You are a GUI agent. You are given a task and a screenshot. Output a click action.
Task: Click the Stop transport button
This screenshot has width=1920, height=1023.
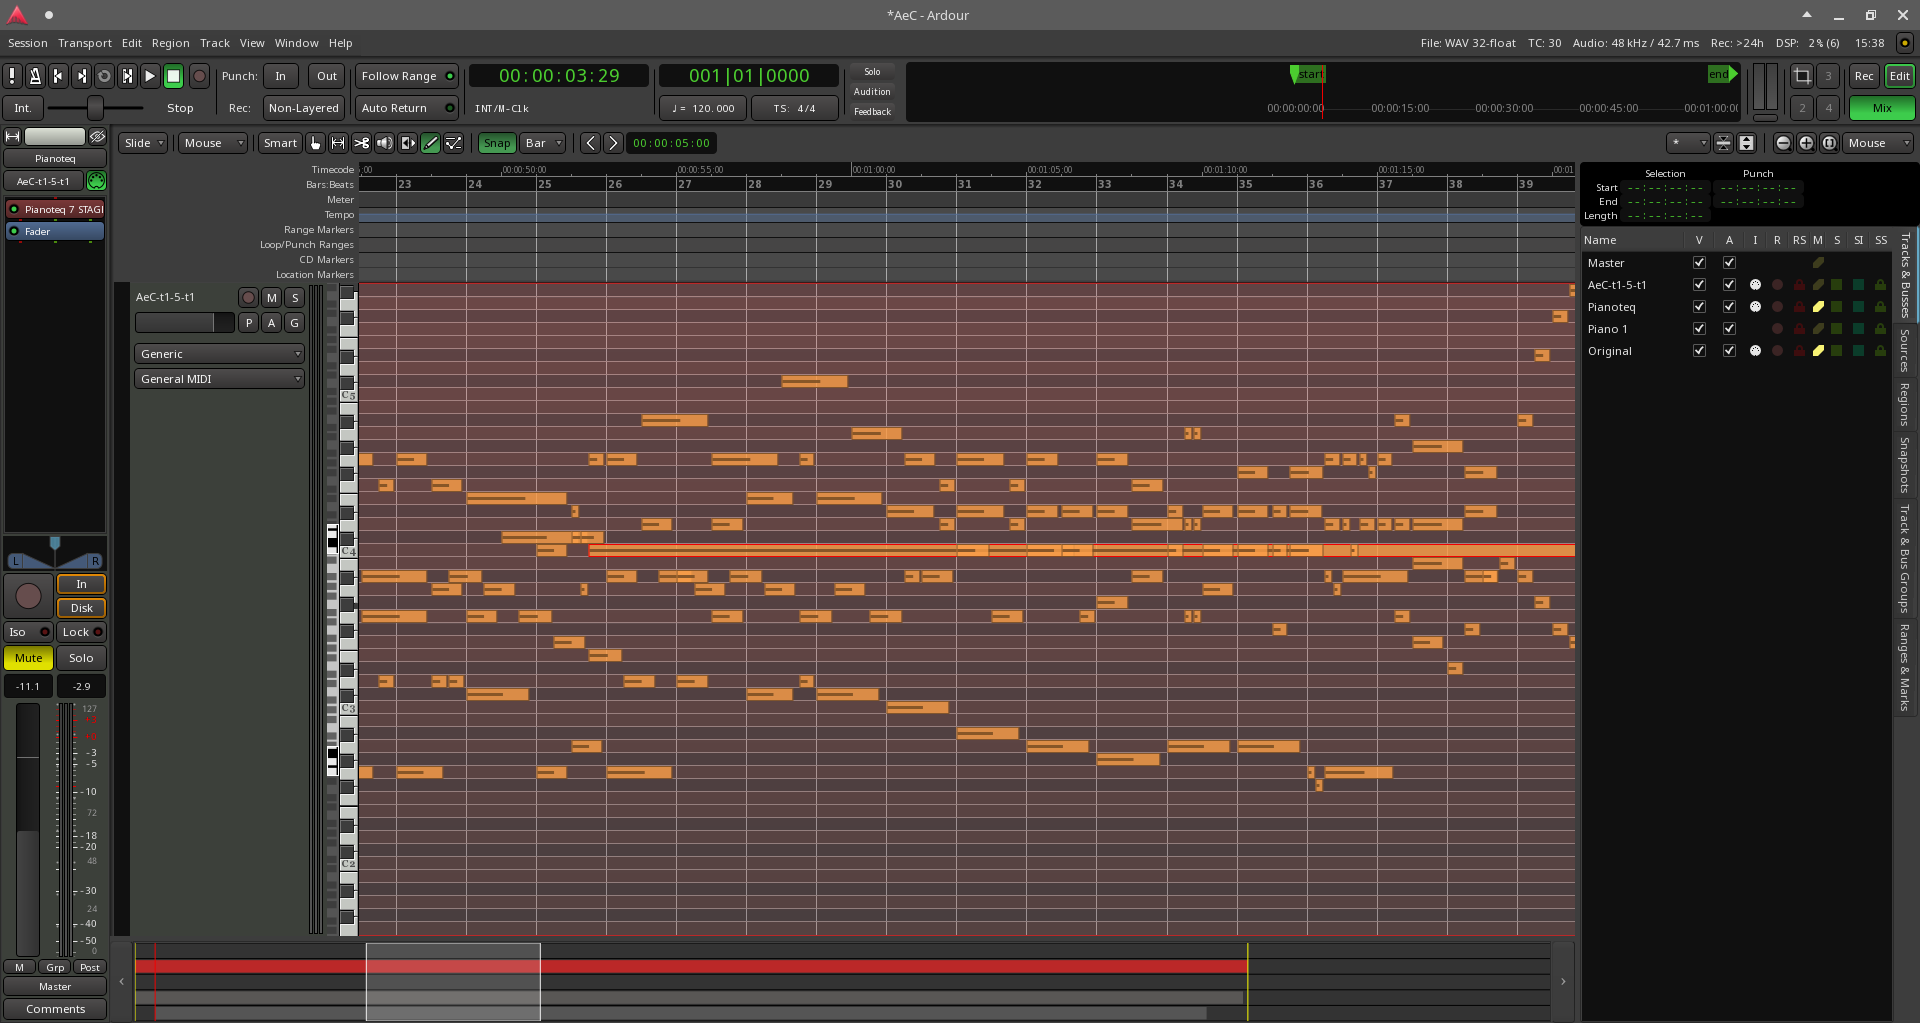pos(173,76)
